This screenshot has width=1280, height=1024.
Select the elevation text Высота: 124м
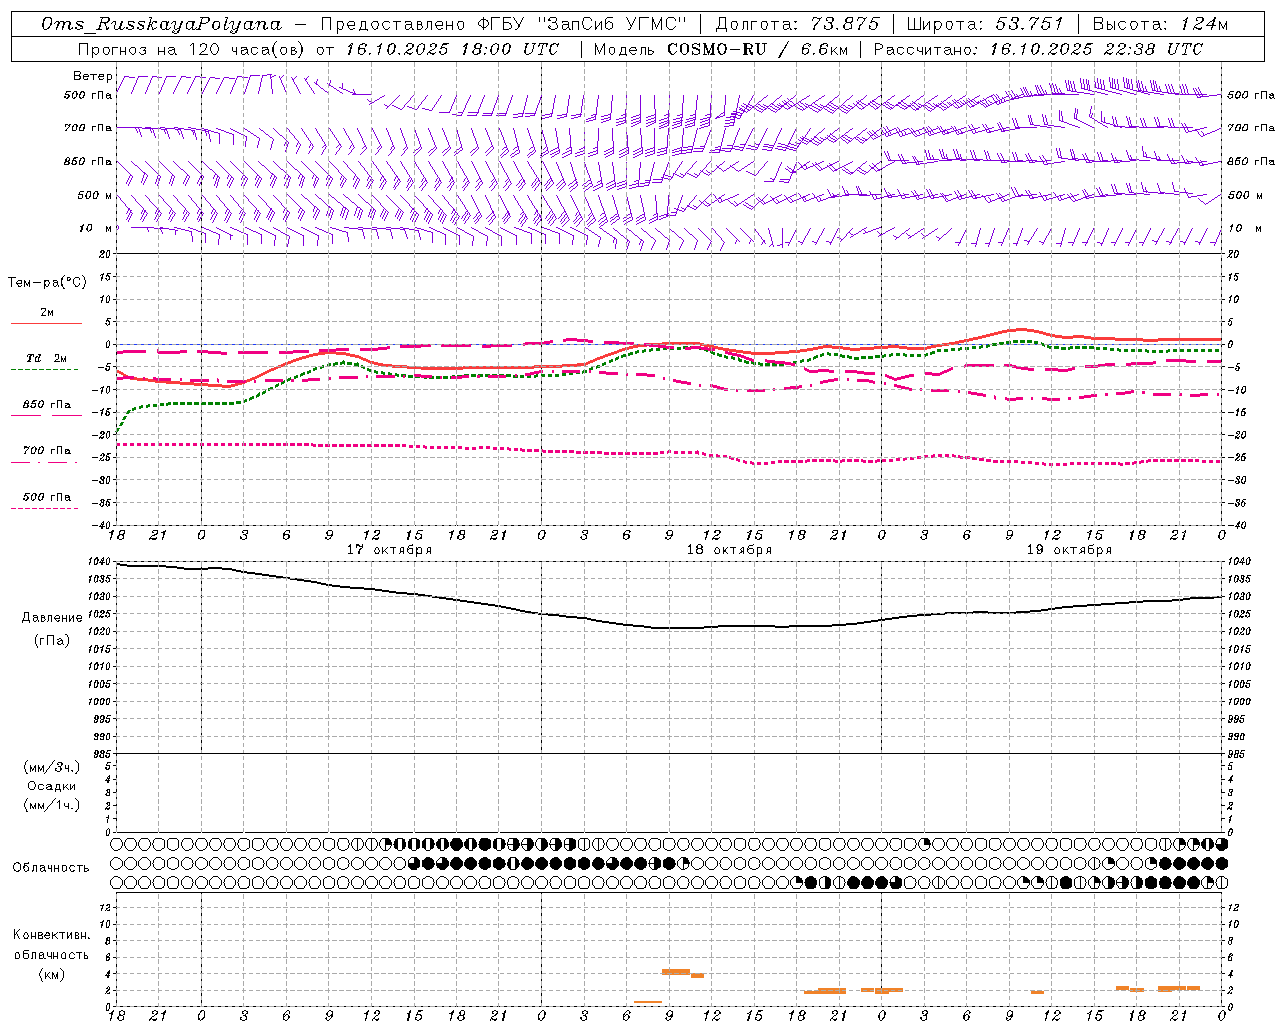(1160, 24)
